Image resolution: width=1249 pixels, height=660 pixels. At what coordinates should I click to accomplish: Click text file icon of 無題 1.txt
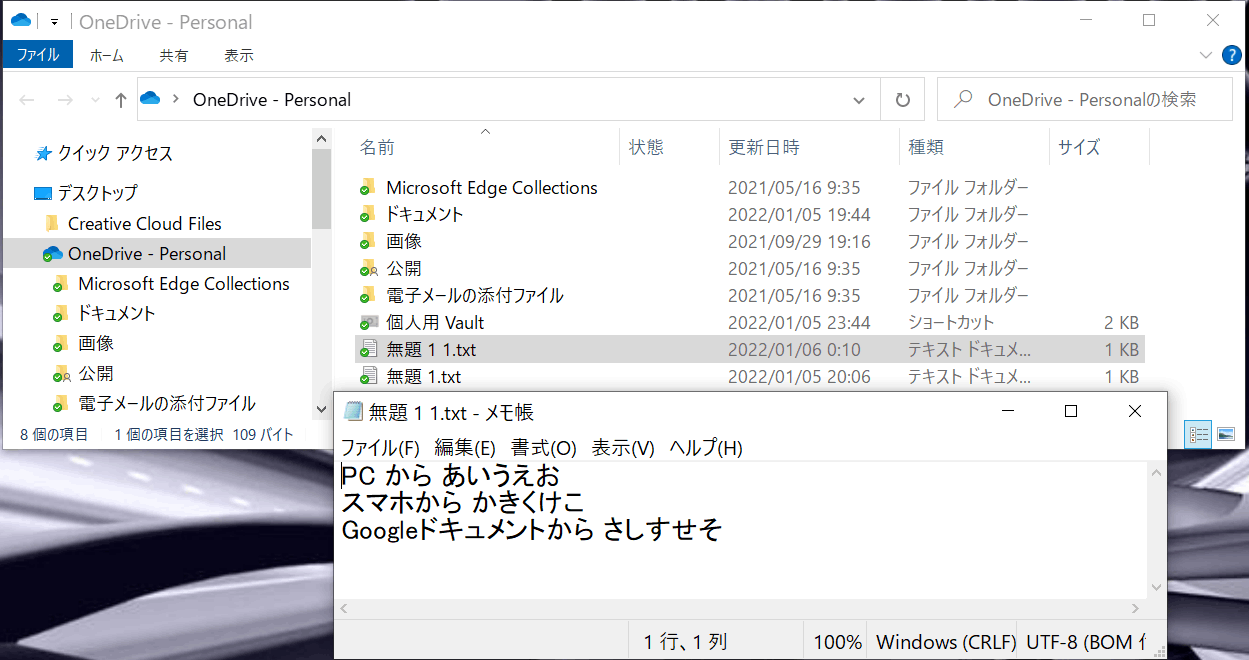click(368, 376)
